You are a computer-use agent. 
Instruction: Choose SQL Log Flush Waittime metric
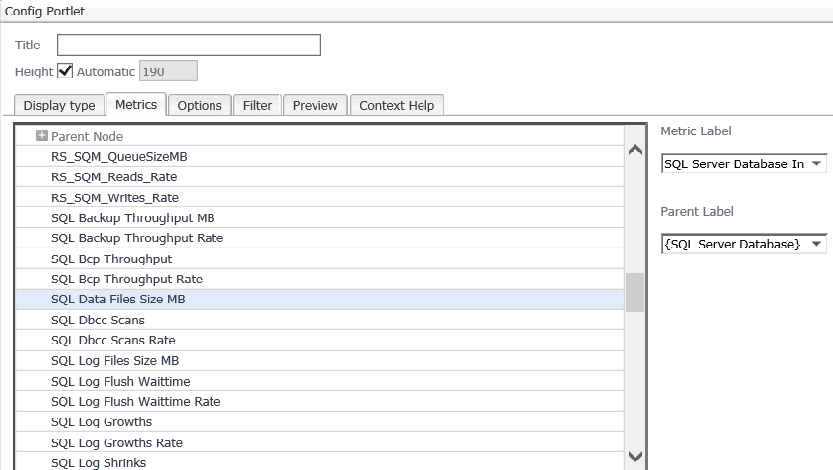pos(120,381)
